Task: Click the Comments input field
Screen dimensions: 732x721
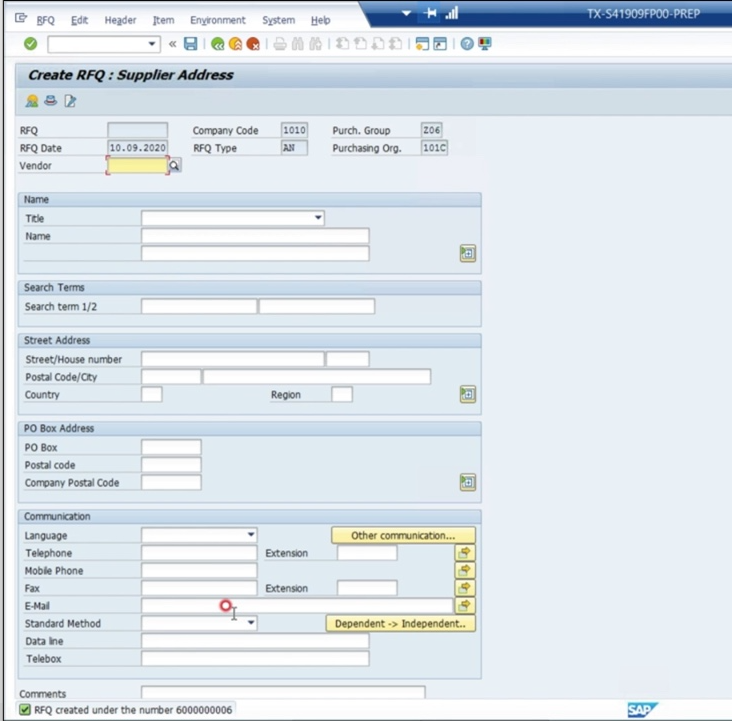Action: point(283,693)
